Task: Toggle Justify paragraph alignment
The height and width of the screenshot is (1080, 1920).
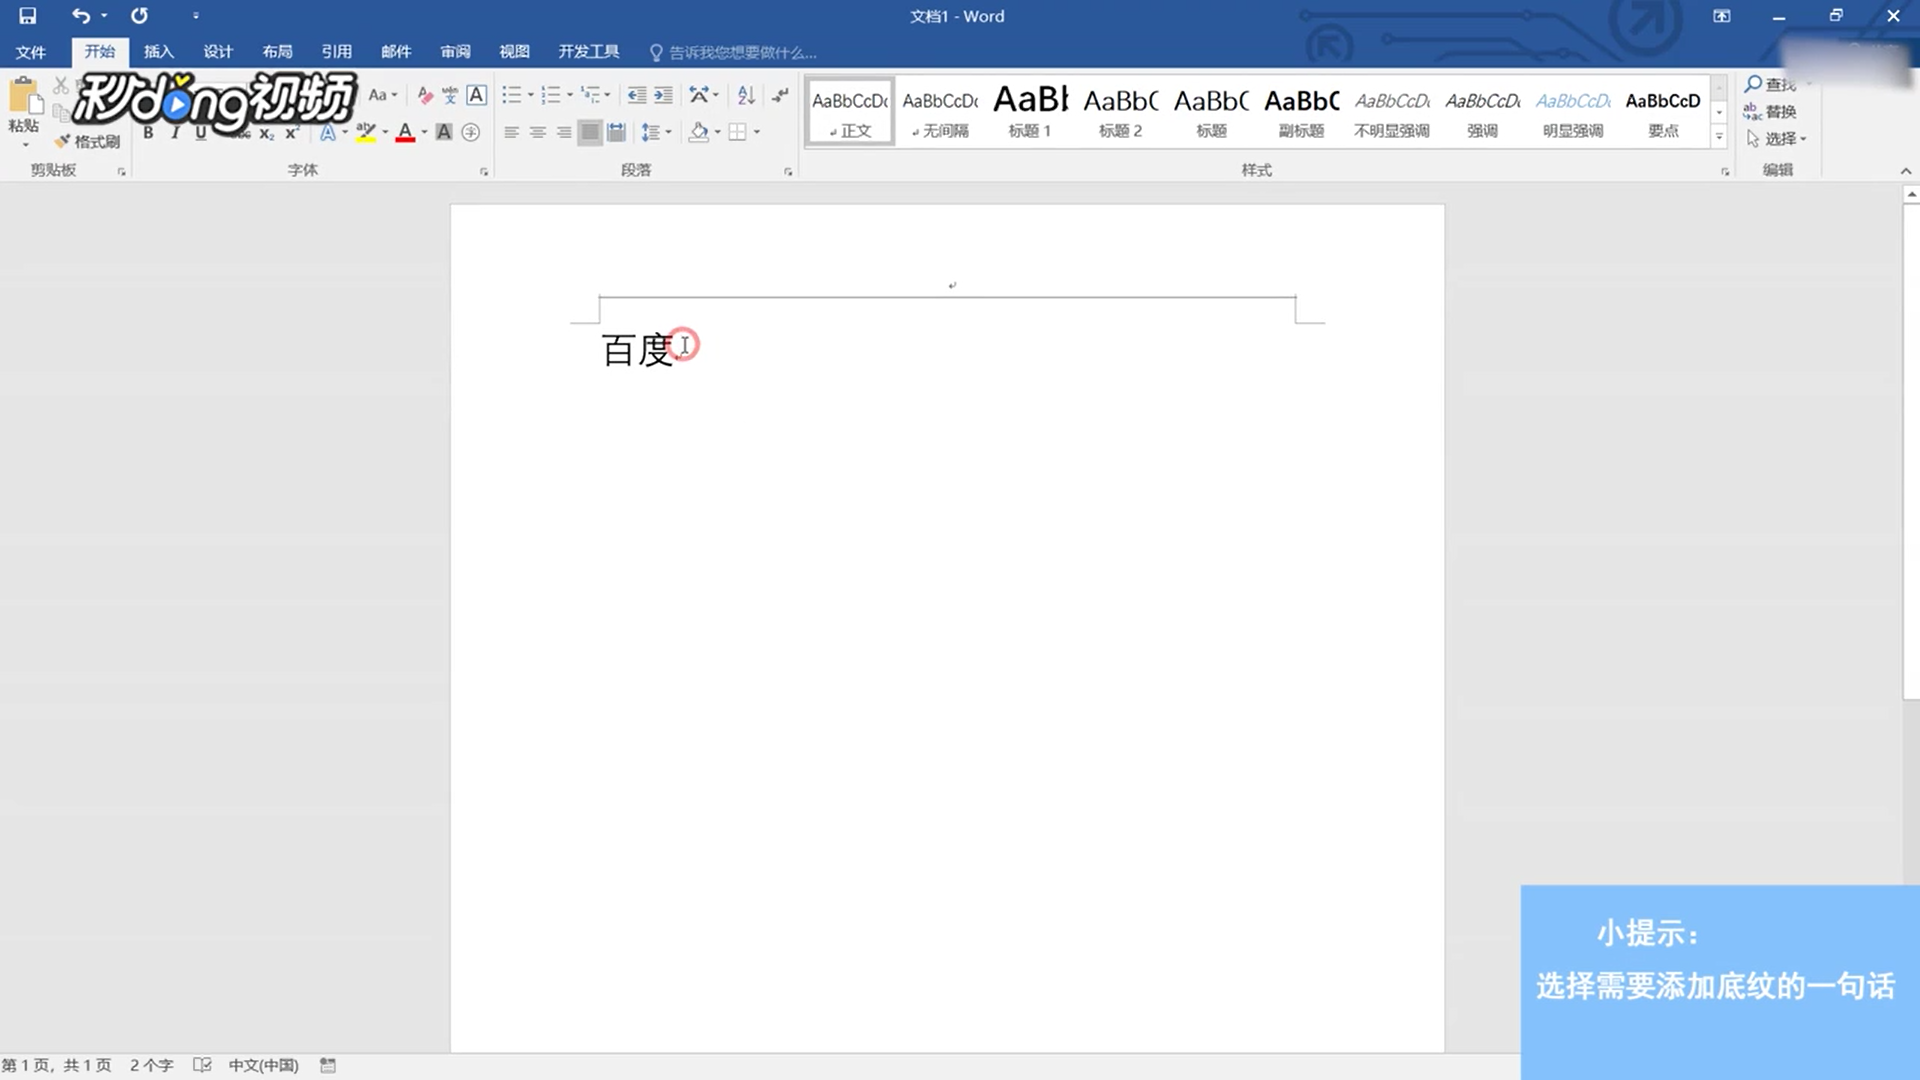Action: (x=590, y=132)
